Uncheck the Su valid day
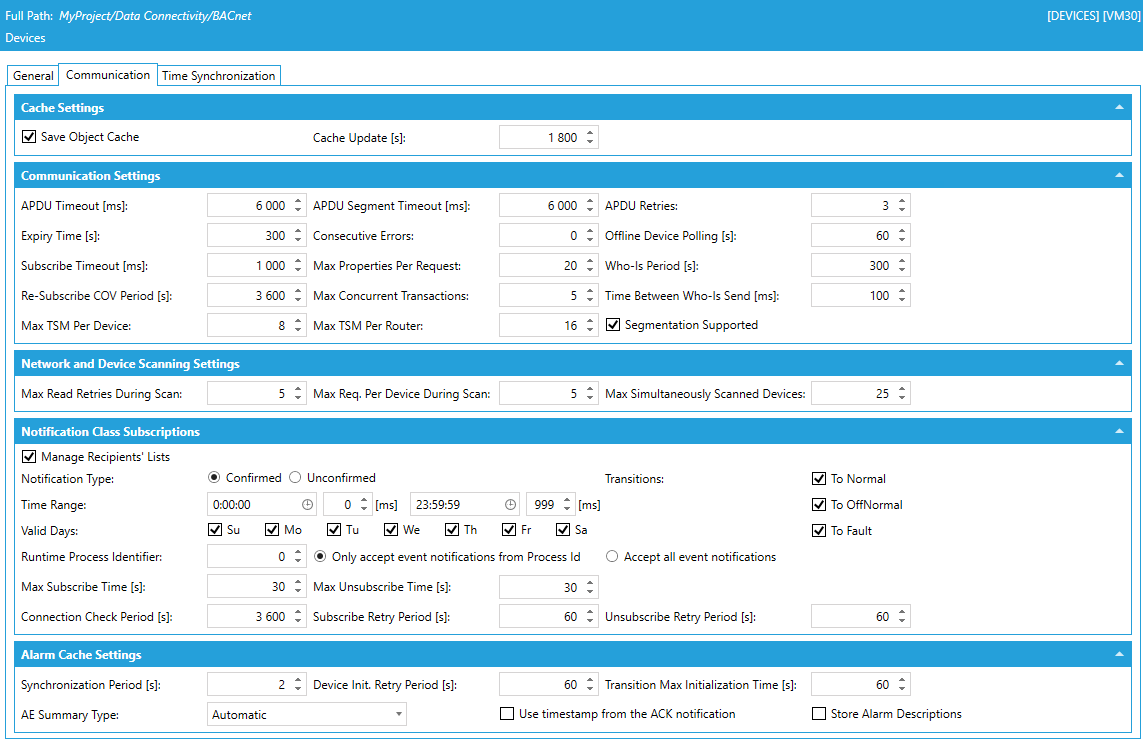The width and height of the screenshot is (1143, 743). tap(215, 530)
